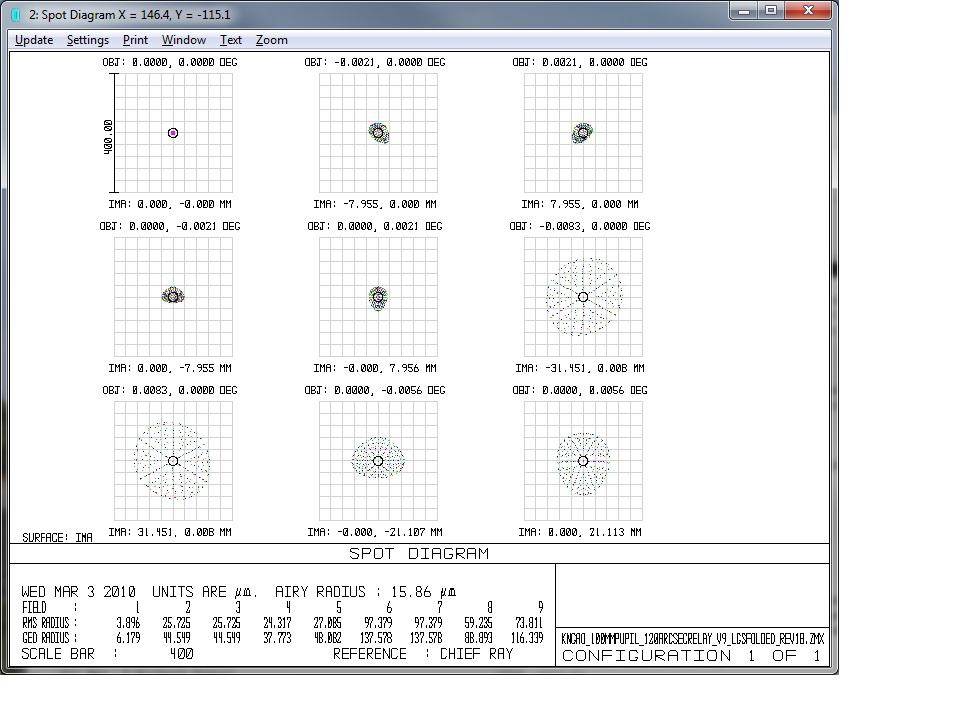960x720 pixels.
Task: Open the Update menu
Action: click(34, 40)
